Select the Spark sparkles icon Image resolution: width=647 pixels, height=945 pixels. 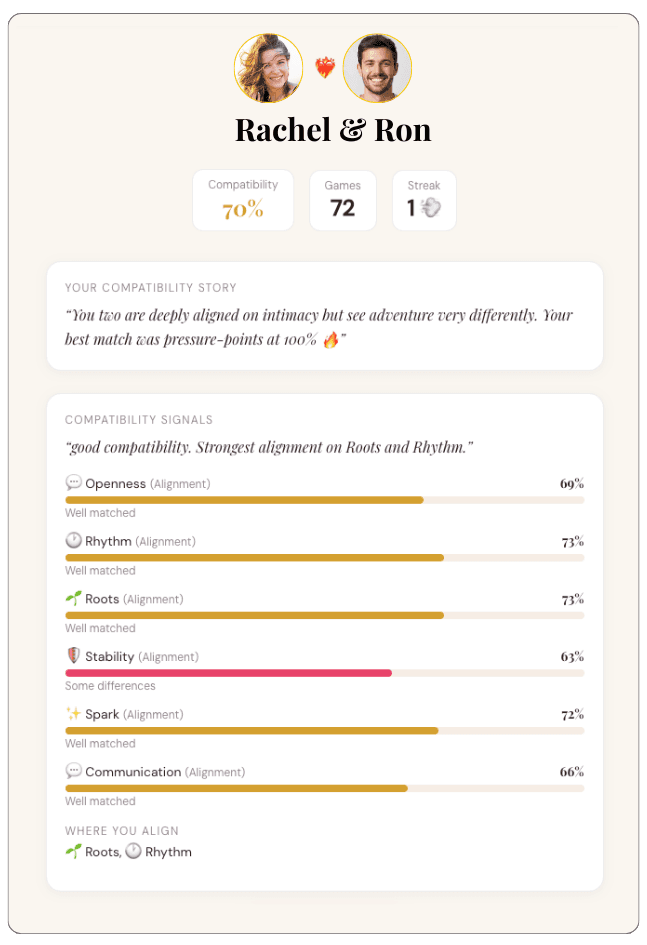[x=72, y=714]
